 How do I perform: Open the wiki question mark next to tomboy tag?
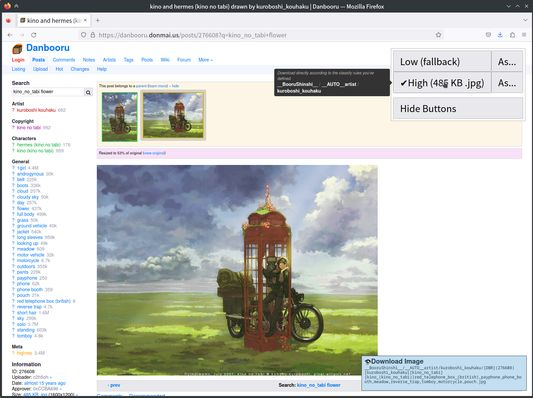14,336
